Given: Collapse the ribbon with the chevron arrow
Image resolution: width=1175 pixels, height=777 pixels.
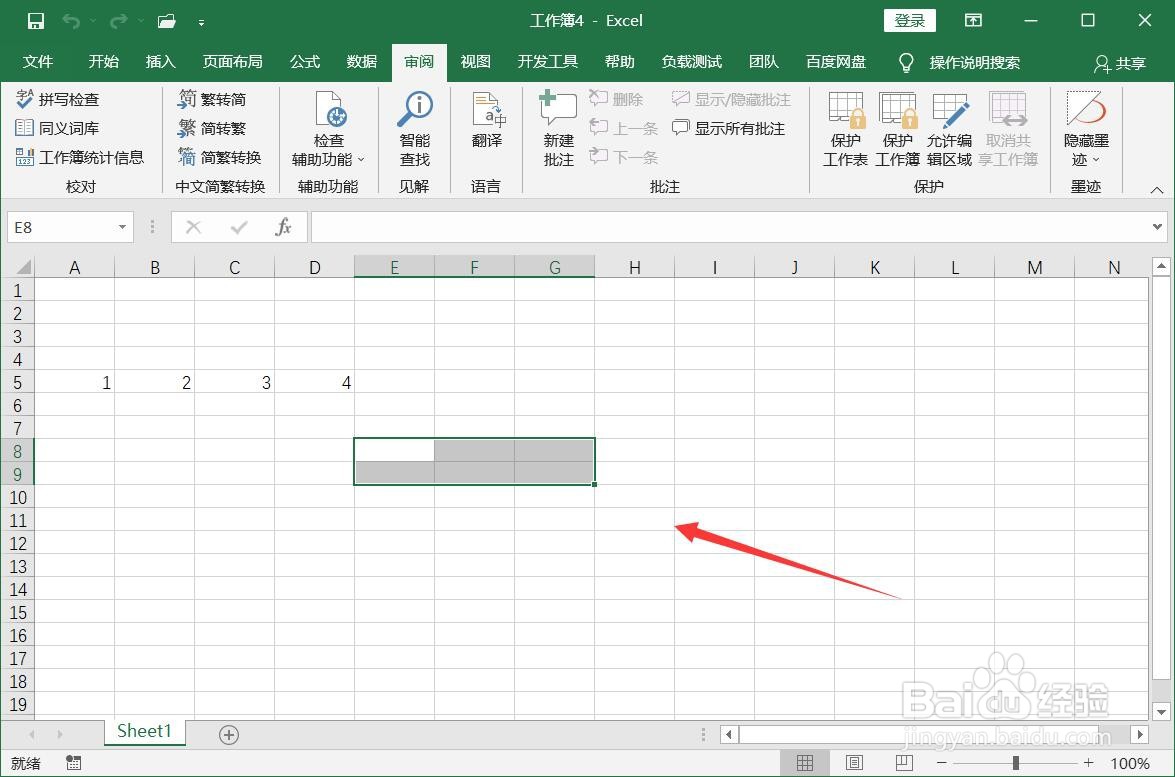Looking at the screenshot, I should click(1157, 188).
